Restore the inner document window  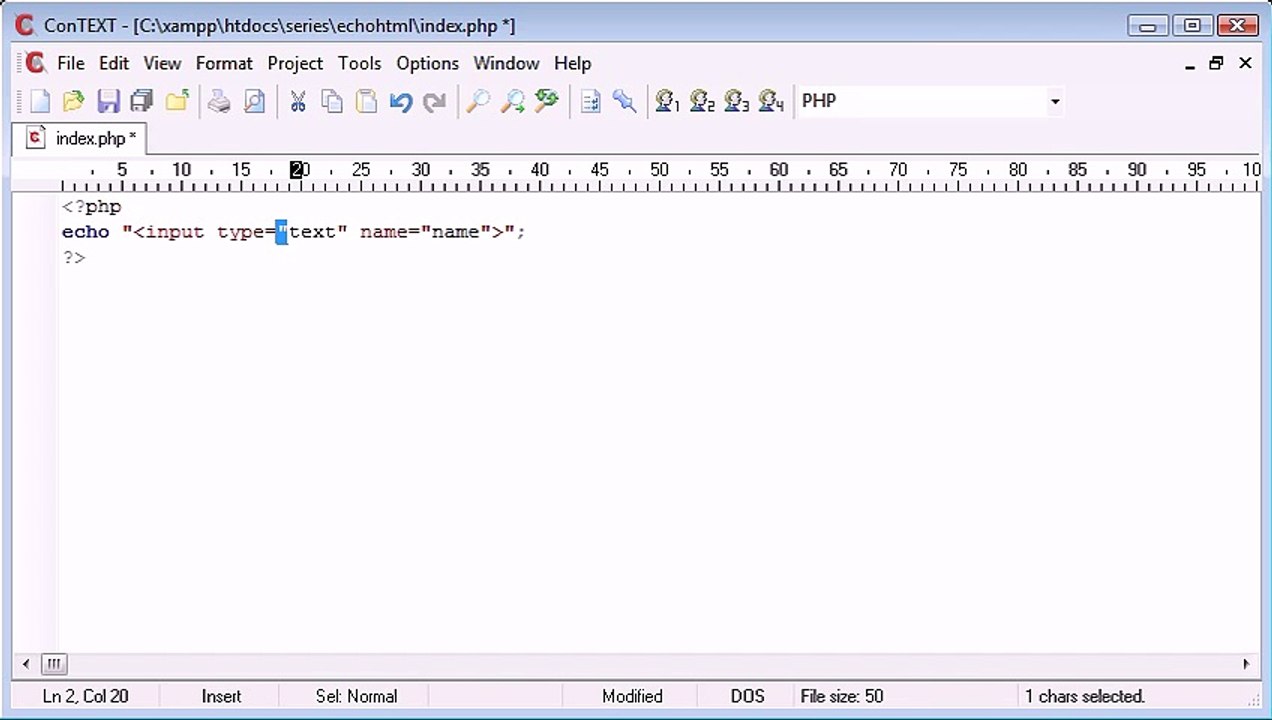pos(1216,63)
